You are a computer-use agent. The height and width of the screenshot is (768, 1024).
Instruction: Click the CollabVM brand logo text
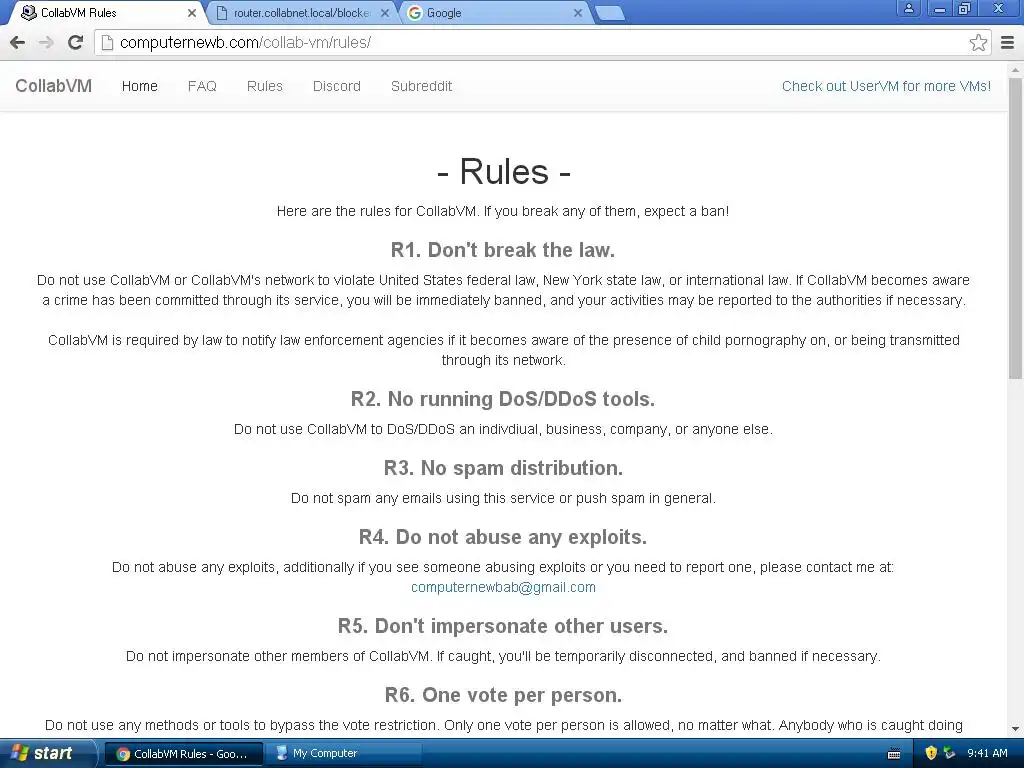[x=54, y=86]
